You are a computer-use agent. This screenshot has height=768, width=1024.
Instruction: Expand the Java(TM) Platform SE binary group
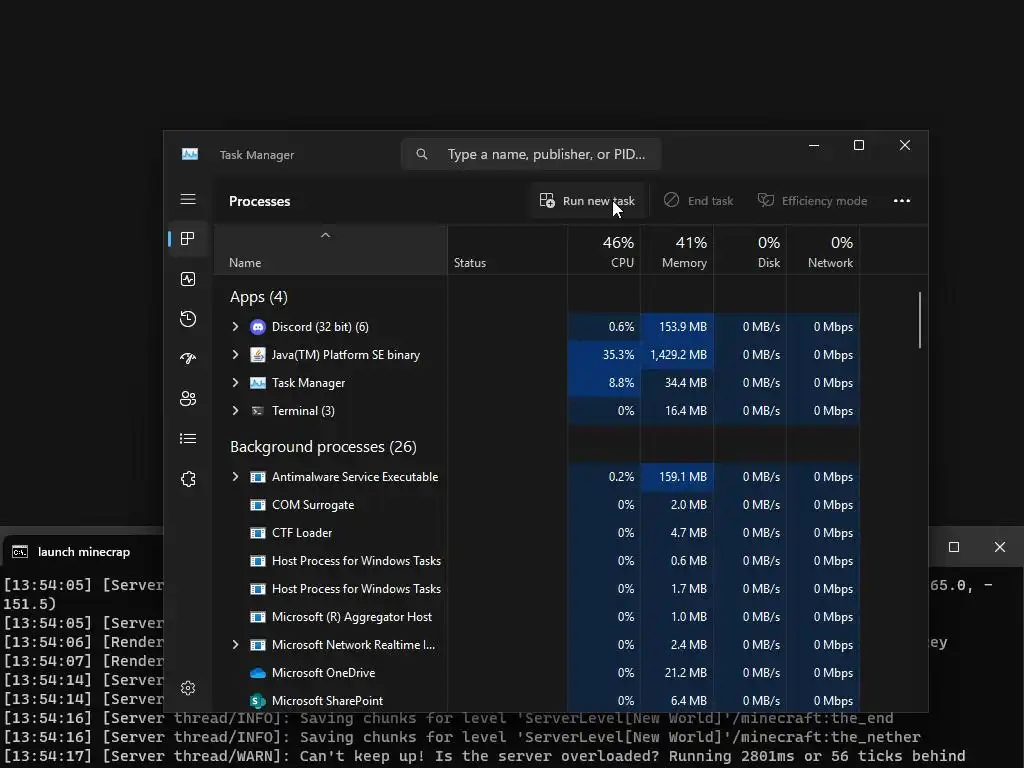tap(235, 355)
